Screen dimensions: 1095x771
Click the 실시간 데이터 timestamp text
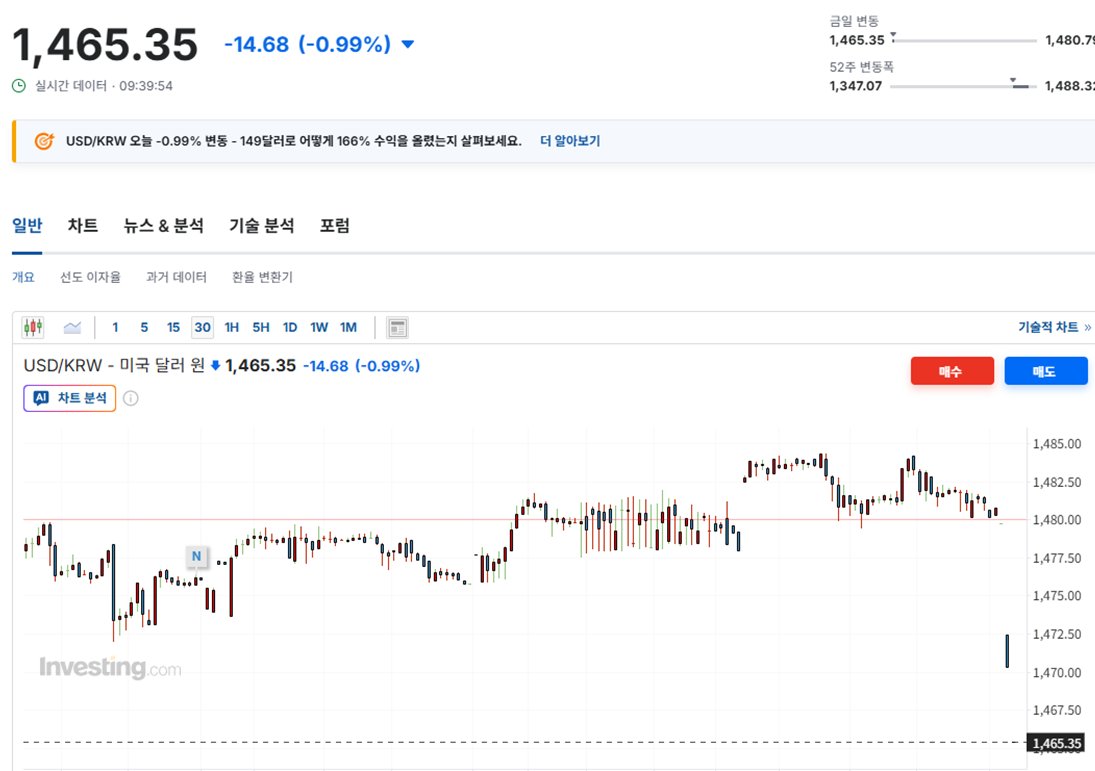tap(104, 86)
